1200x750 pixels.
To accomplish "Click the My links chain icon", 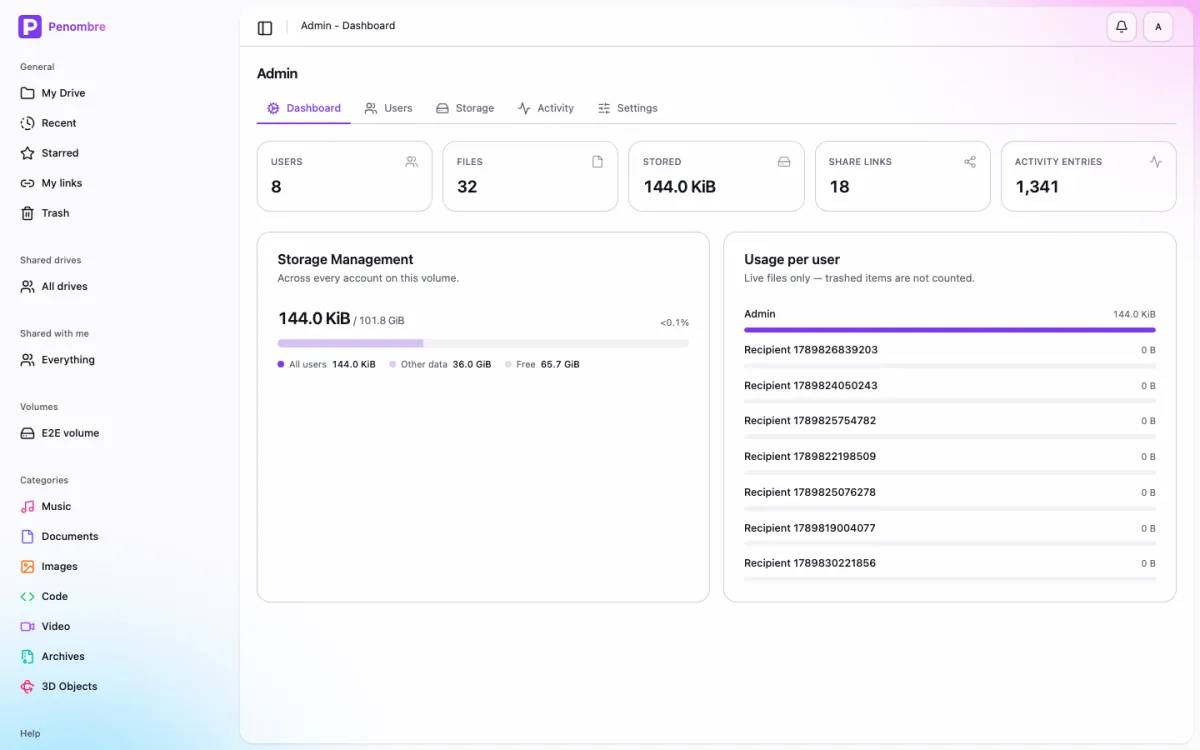I will tap(28, 183).
